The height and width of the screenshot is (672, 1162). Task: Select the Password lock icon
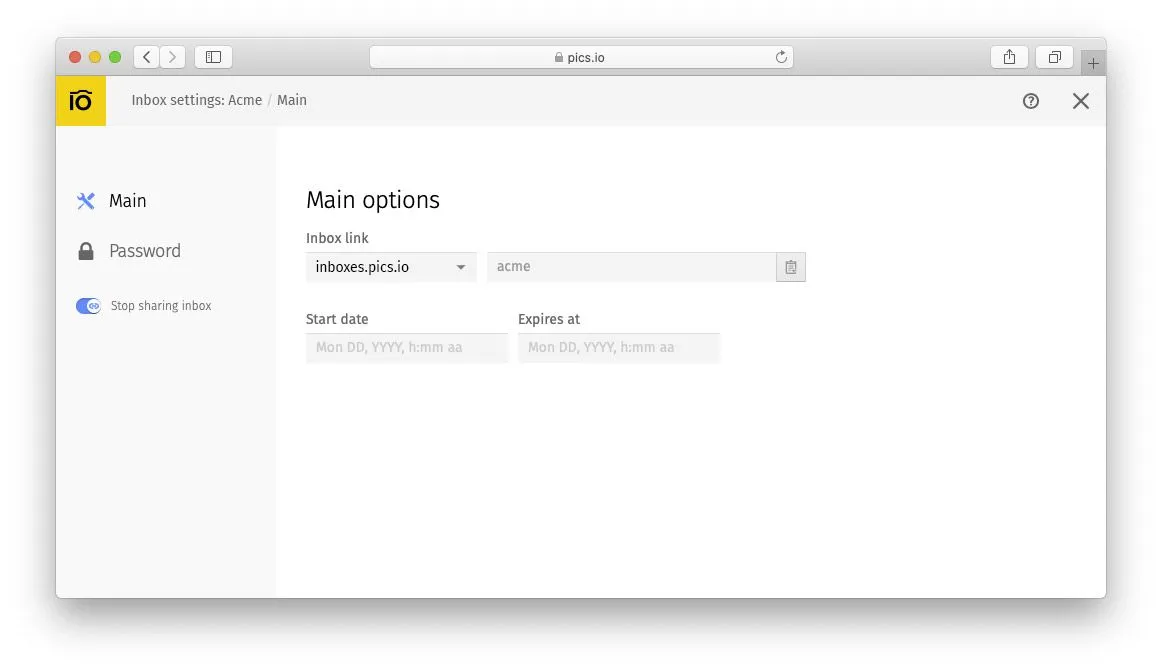[85, 250]
